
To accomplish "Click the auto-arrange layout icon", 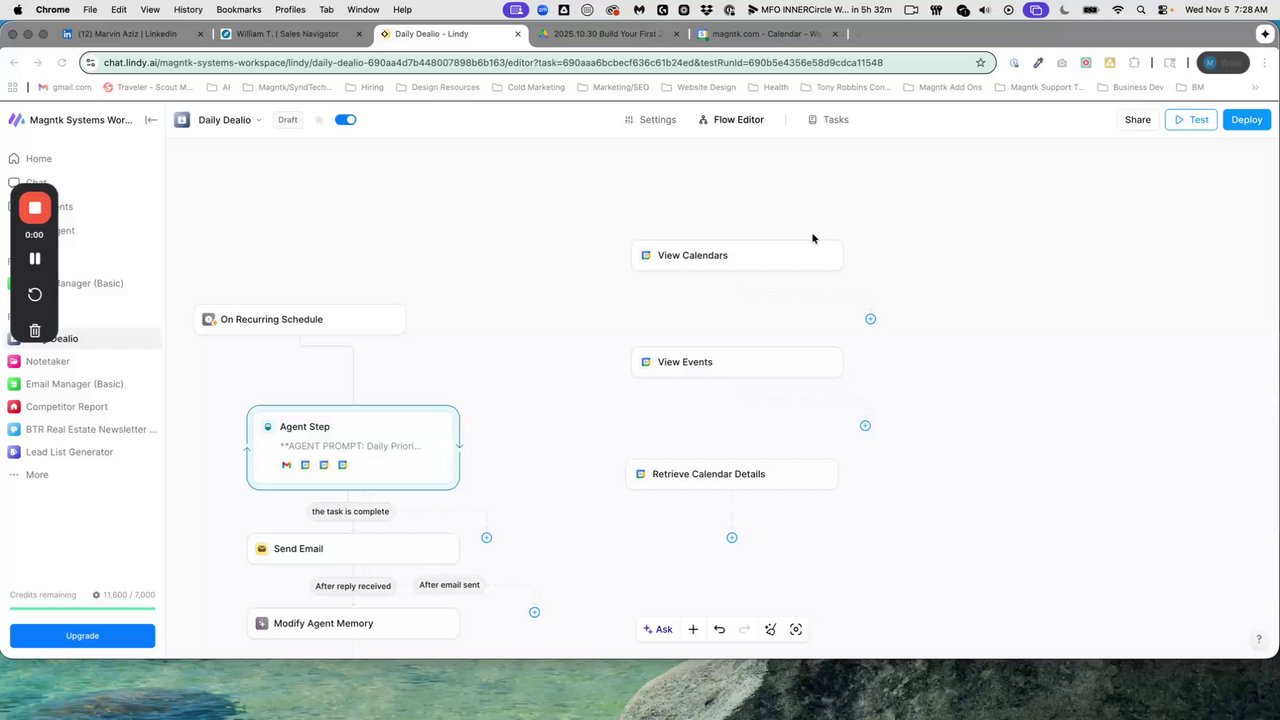I will point(770,630).
